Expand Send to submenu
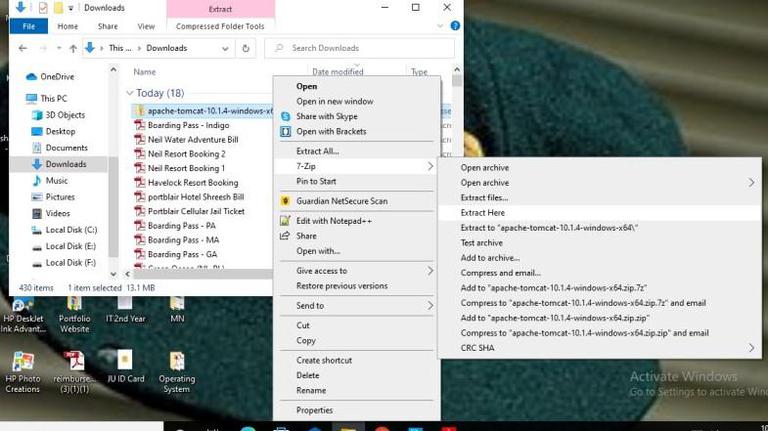768x431 pixels. (x=430, y=306)
